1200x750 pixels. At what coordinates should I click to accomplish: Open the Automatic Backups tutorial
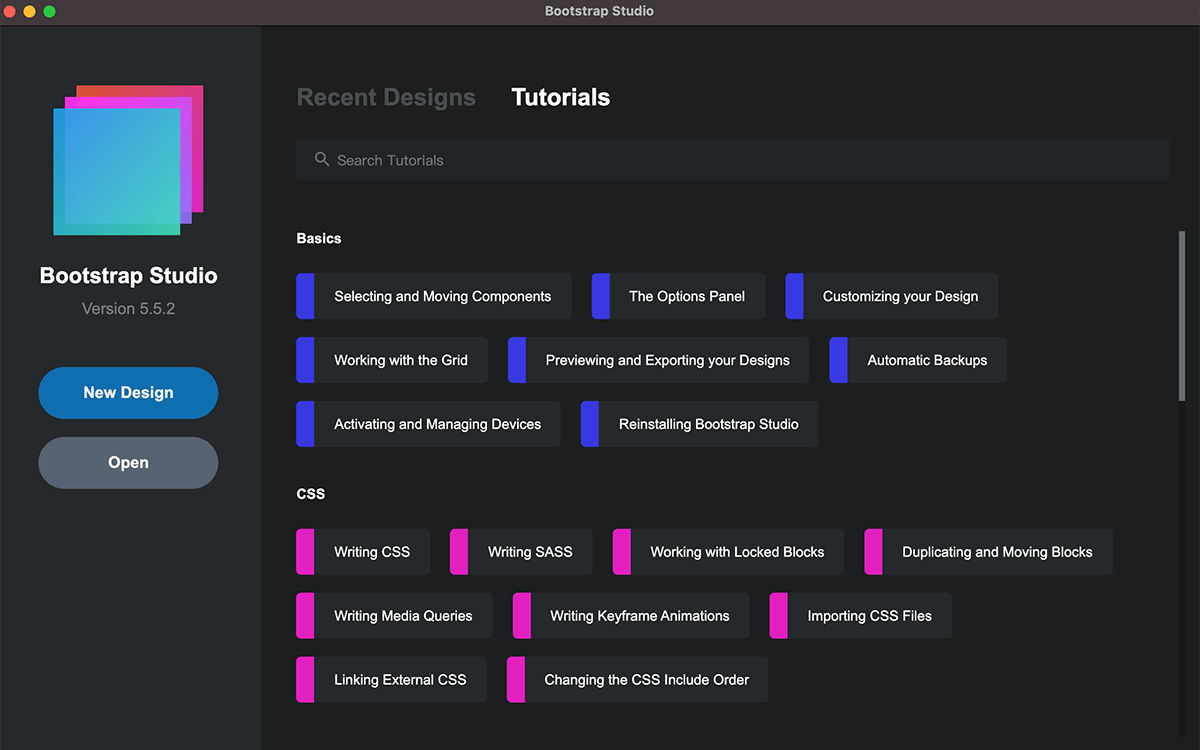click(918, 360)
